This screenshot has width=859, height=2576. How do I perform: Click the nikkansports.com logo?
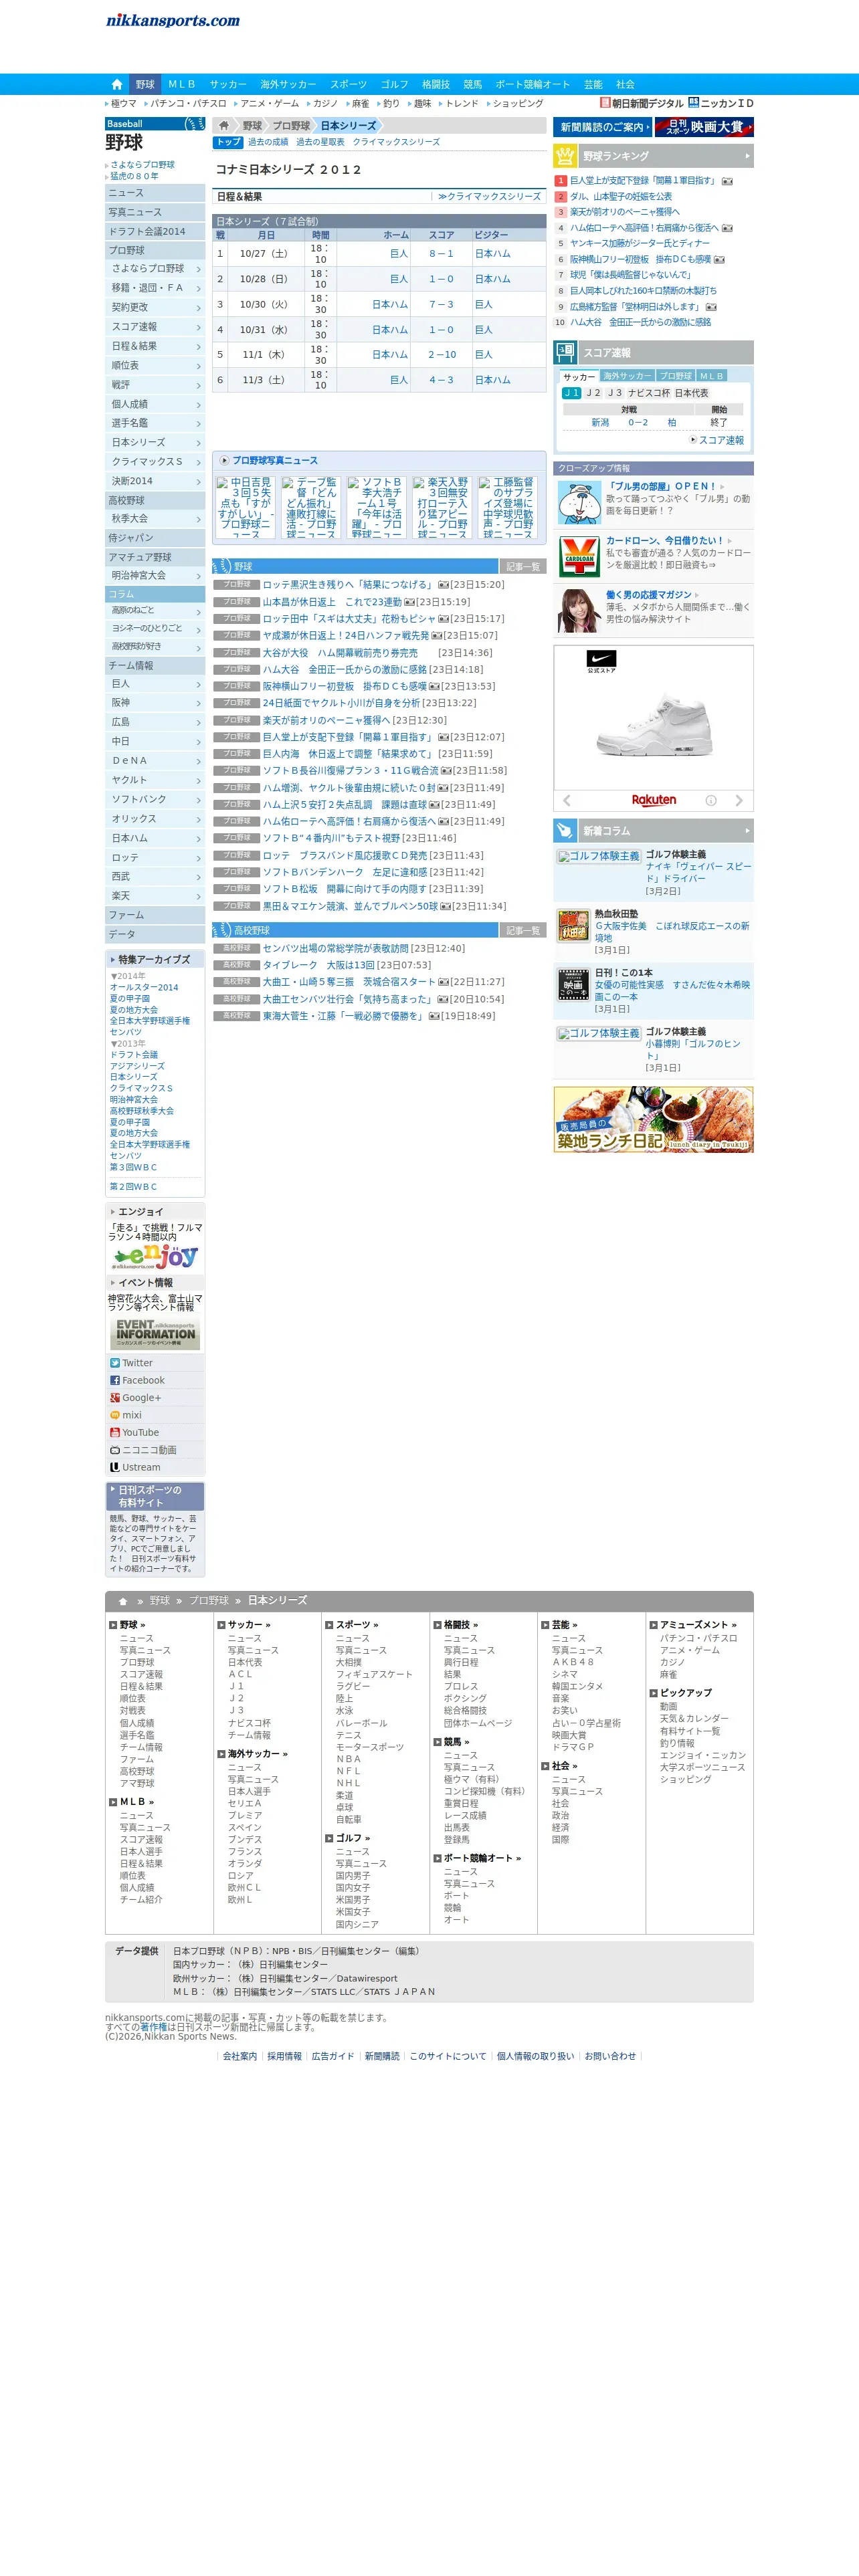[173, 20]
